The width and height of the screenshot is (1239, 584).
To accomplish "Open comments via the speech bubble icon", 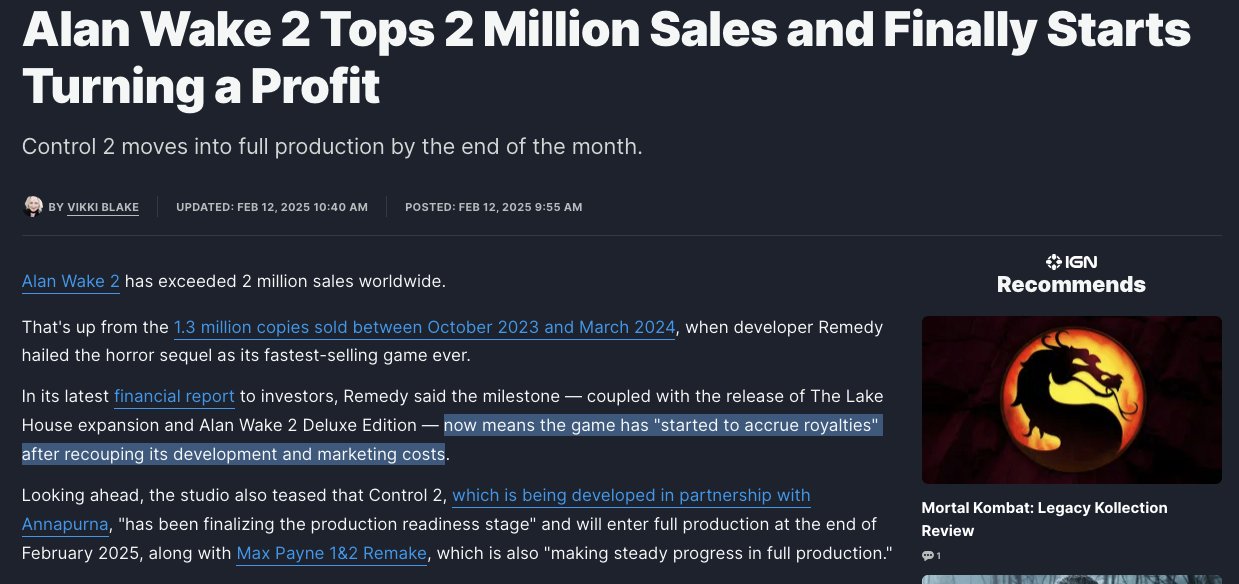I will pos(928,556).
